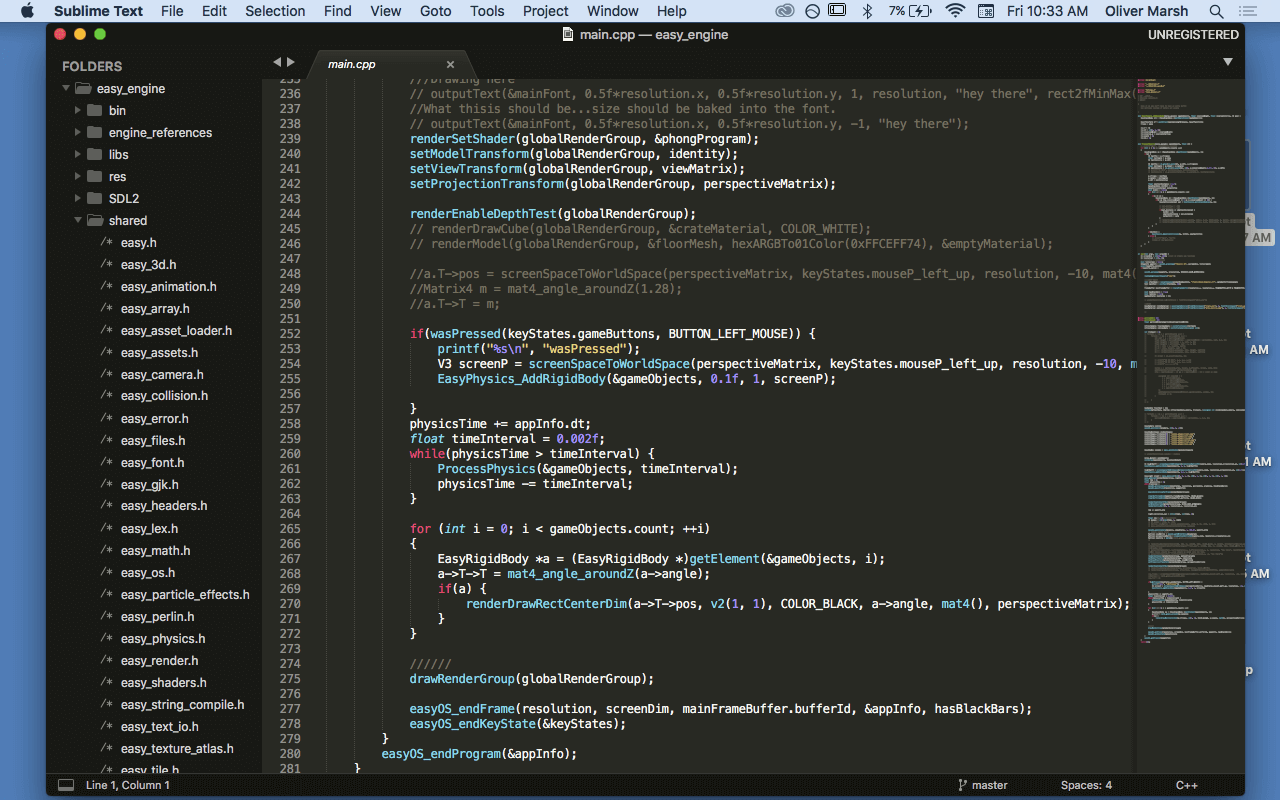Expand the libs folder

pos(78,154)
